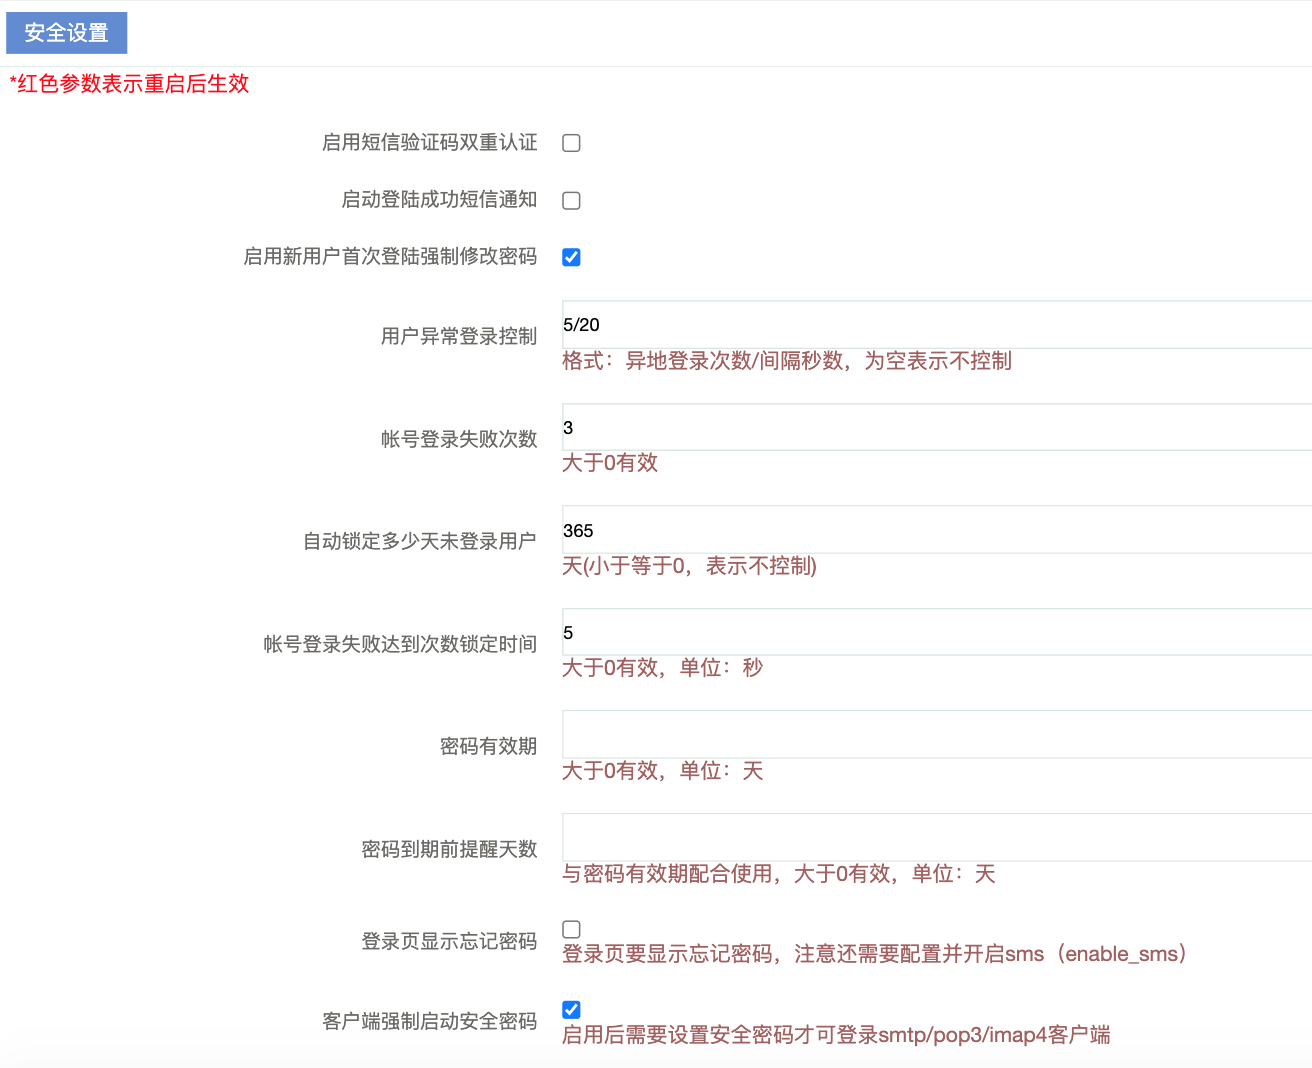1312x1068 pixels.
Task: Click the 帐号登录失败达到次数锁定时间 input box
Action: (x=936, y=633)
